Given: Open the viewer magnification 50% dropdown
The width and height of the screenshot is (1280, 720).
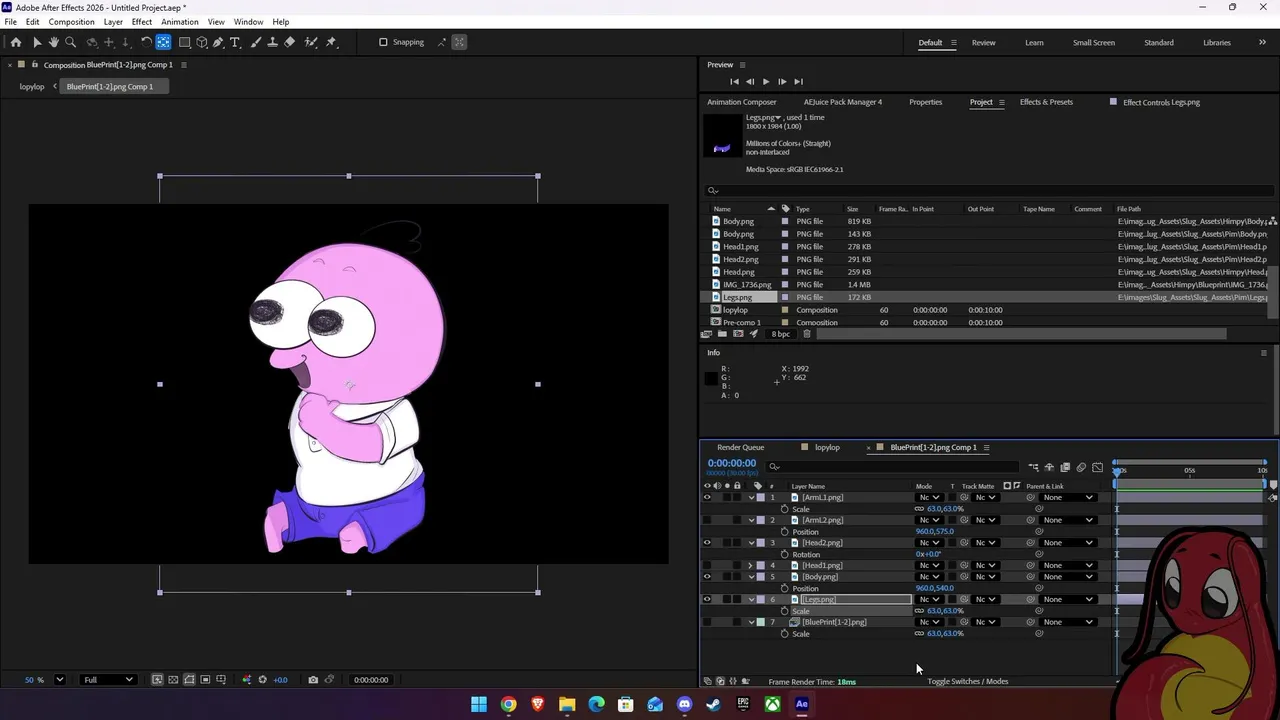Looking at the screenshot, I should (x=59, y=680).
